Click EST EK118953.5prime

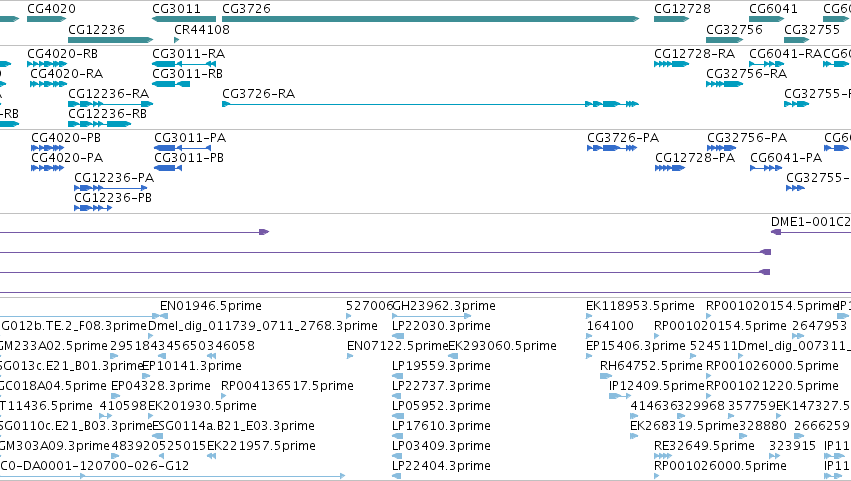pos(640,306)
